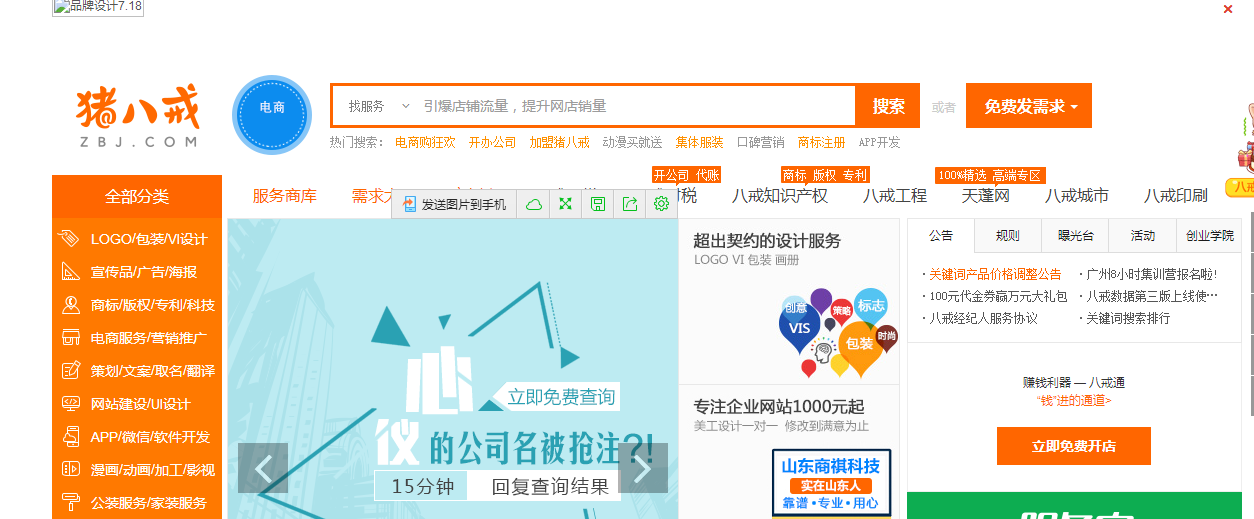Show next banner slide with right arrow
Image resolution: width=1254 pixels, height=519 pixels.
click(x=643, y=468)
